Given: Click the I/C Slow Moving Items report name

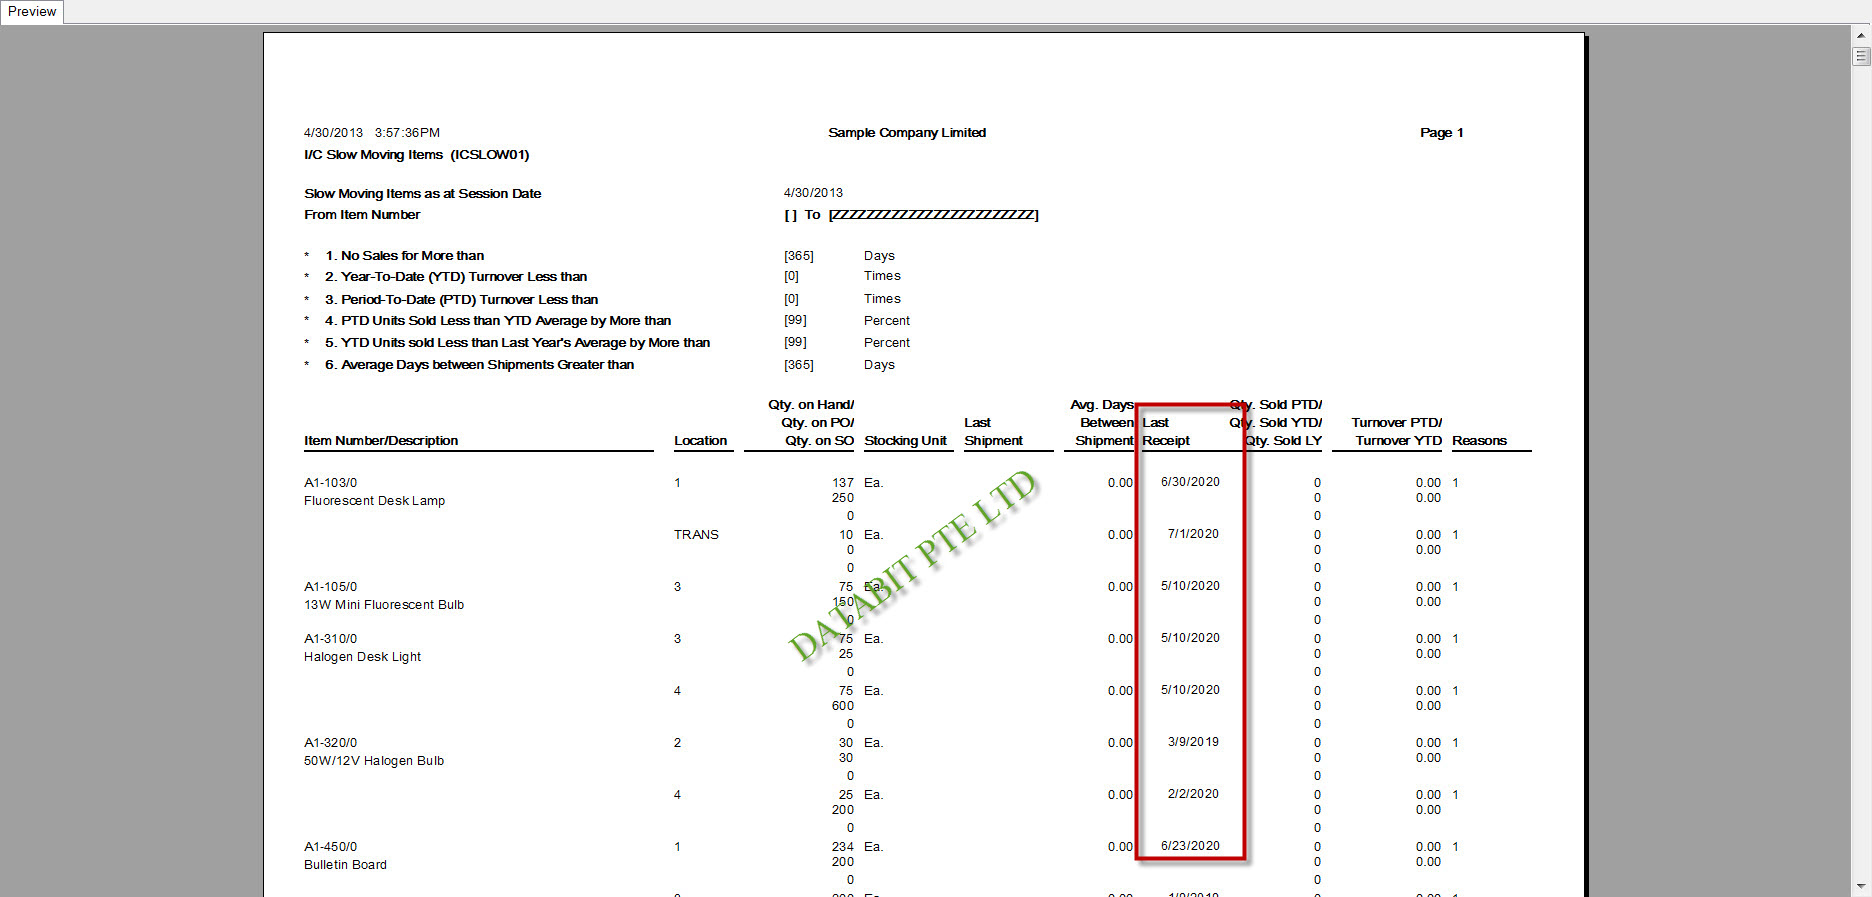Looking at the screenshot, I should (416, 155).
